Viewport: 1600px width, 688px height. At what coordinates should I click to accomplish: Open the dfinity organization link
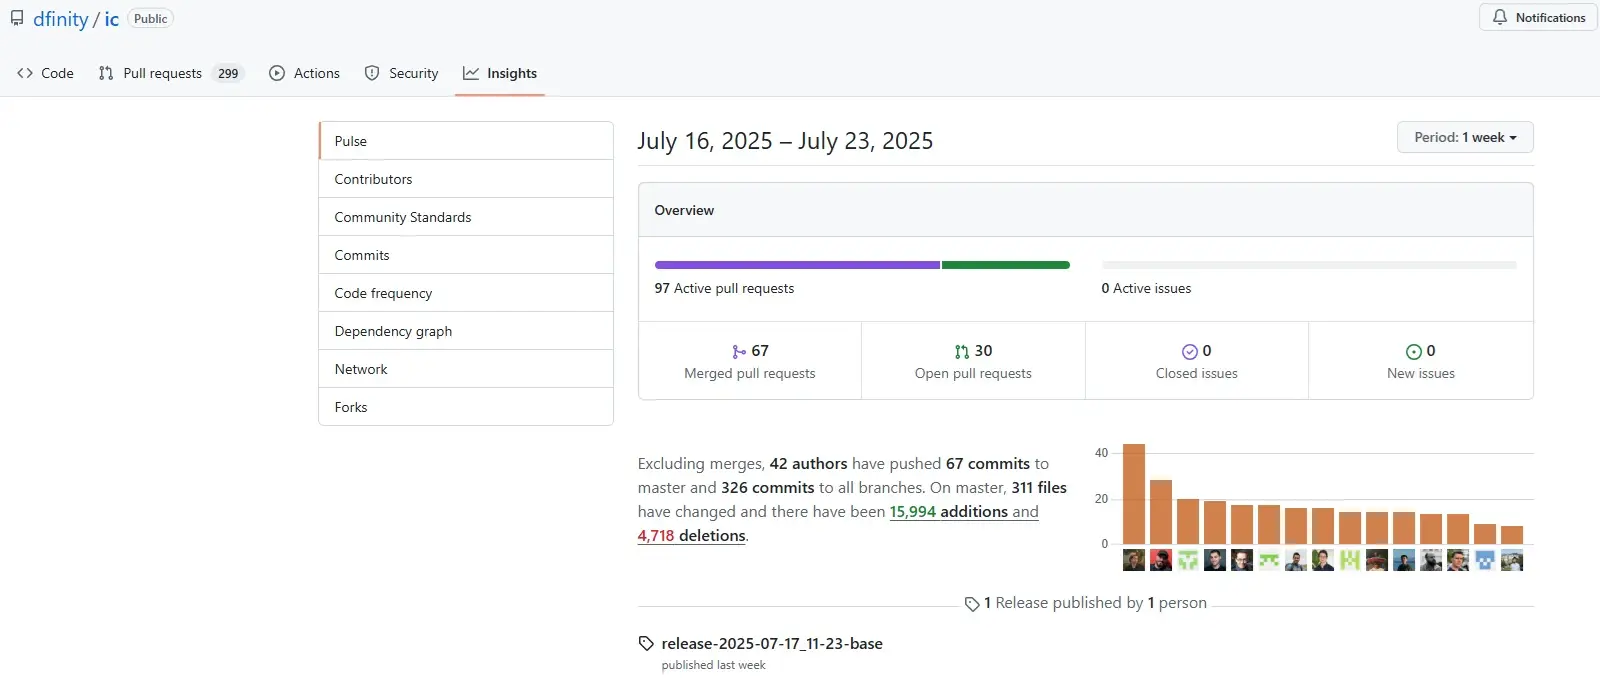pyautogui.click(x=61, y=19)
